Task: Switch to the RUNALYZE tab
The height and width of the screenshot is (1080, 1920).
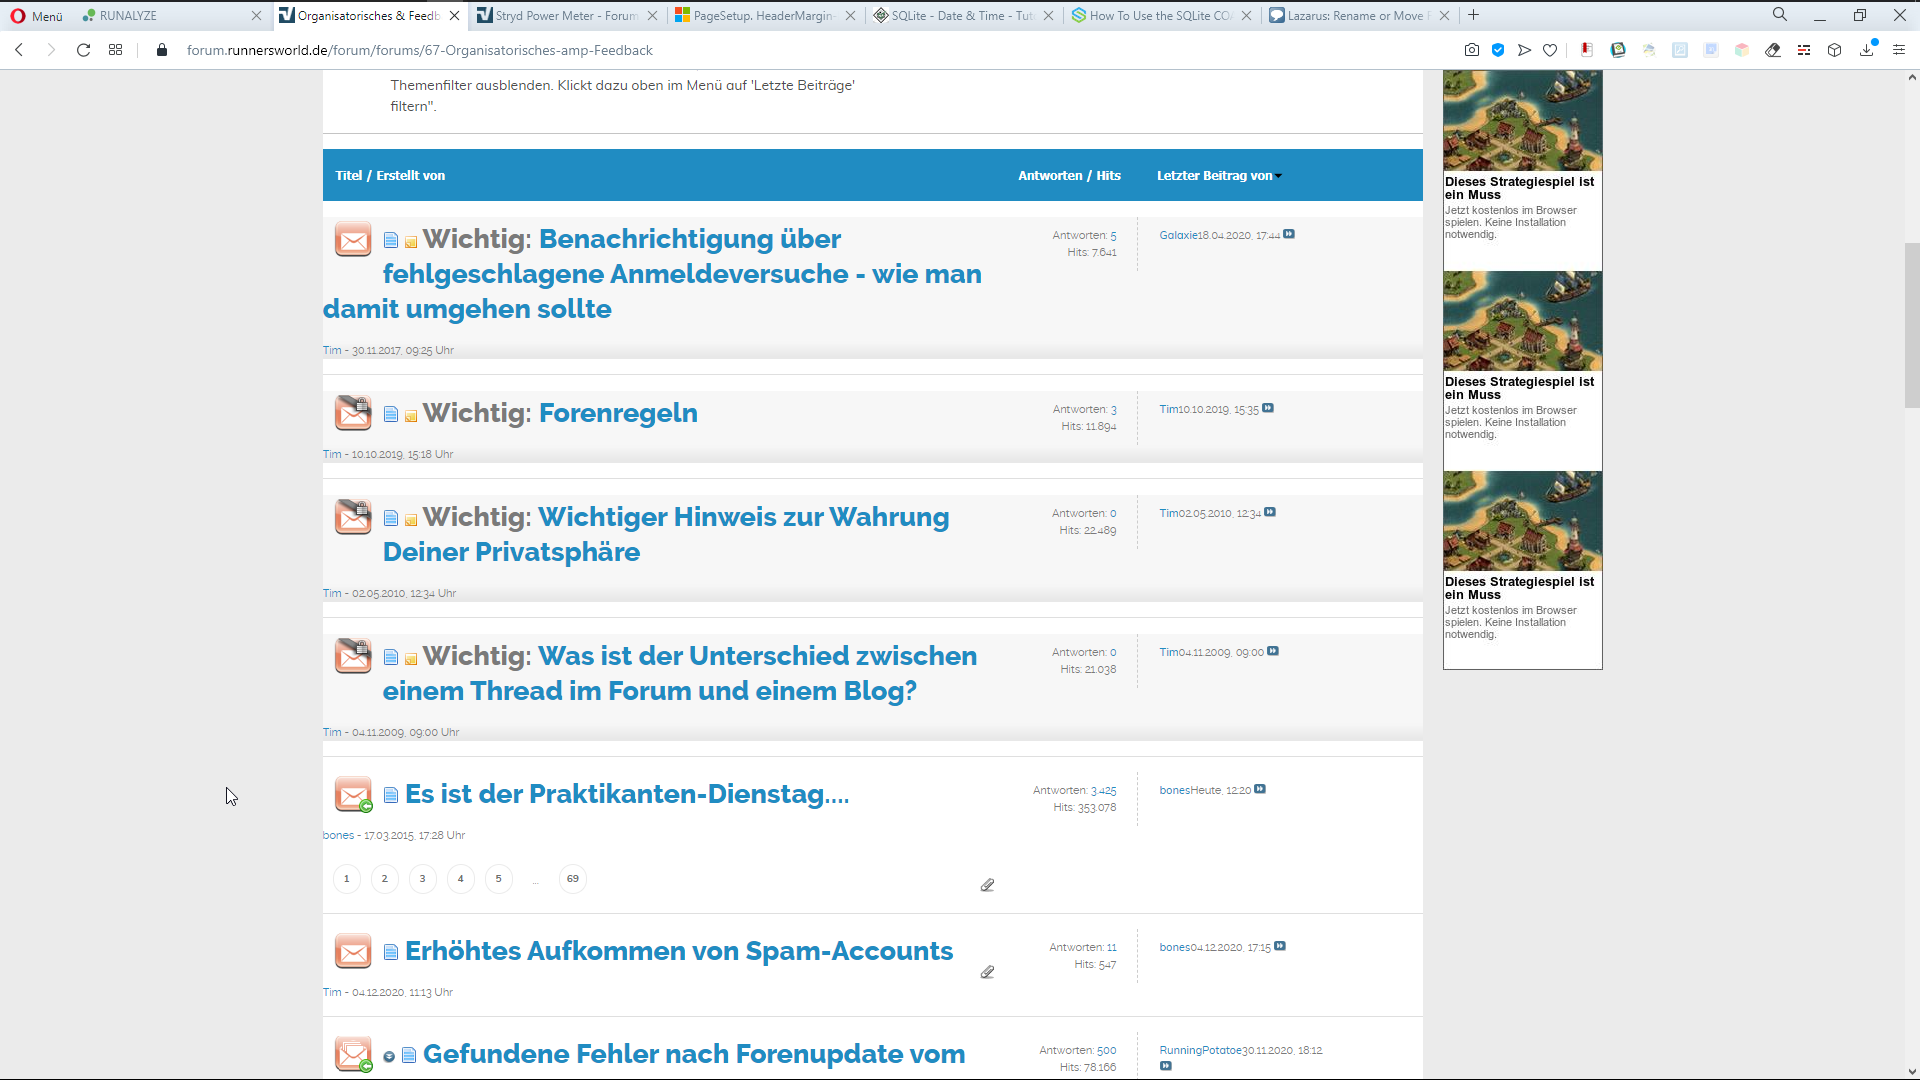Action: (x=128, y=16)
